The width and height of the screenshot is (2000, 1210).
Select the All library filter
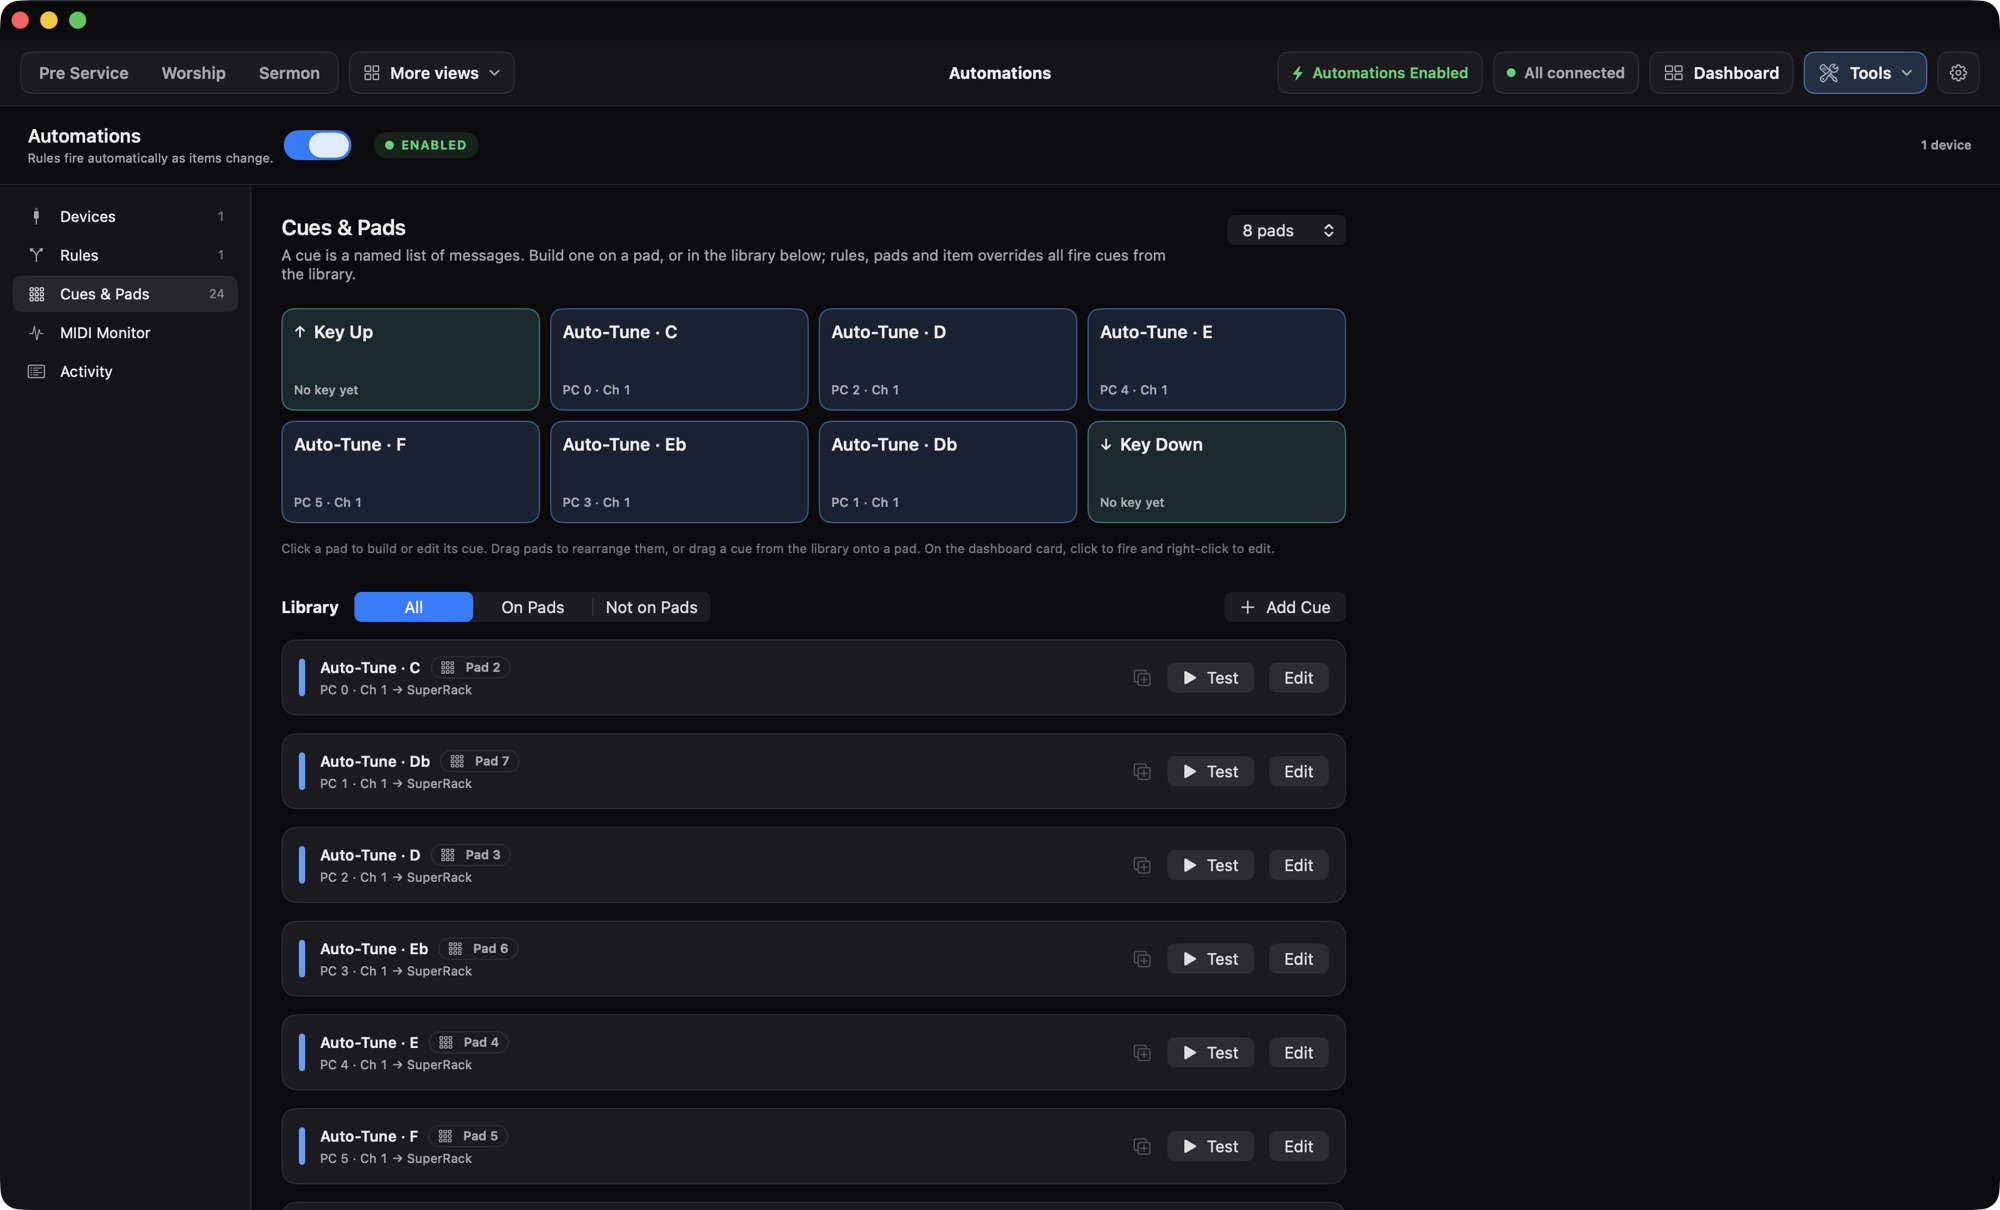point(413,607)
